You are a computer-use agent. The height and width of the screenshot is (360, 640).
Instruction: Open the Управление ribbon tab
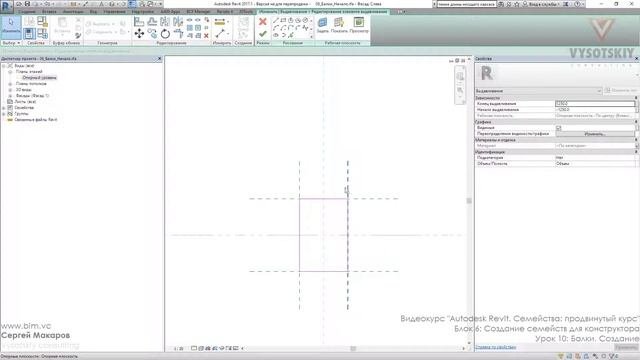tap(114, 12)
